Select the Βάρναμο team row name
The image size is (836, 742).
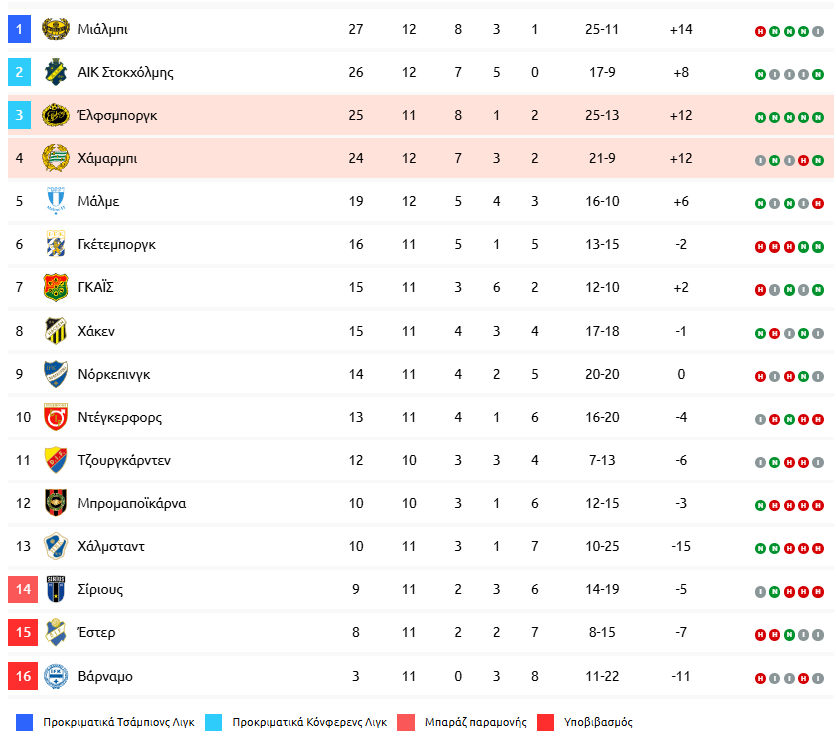(x=105, y=676)
